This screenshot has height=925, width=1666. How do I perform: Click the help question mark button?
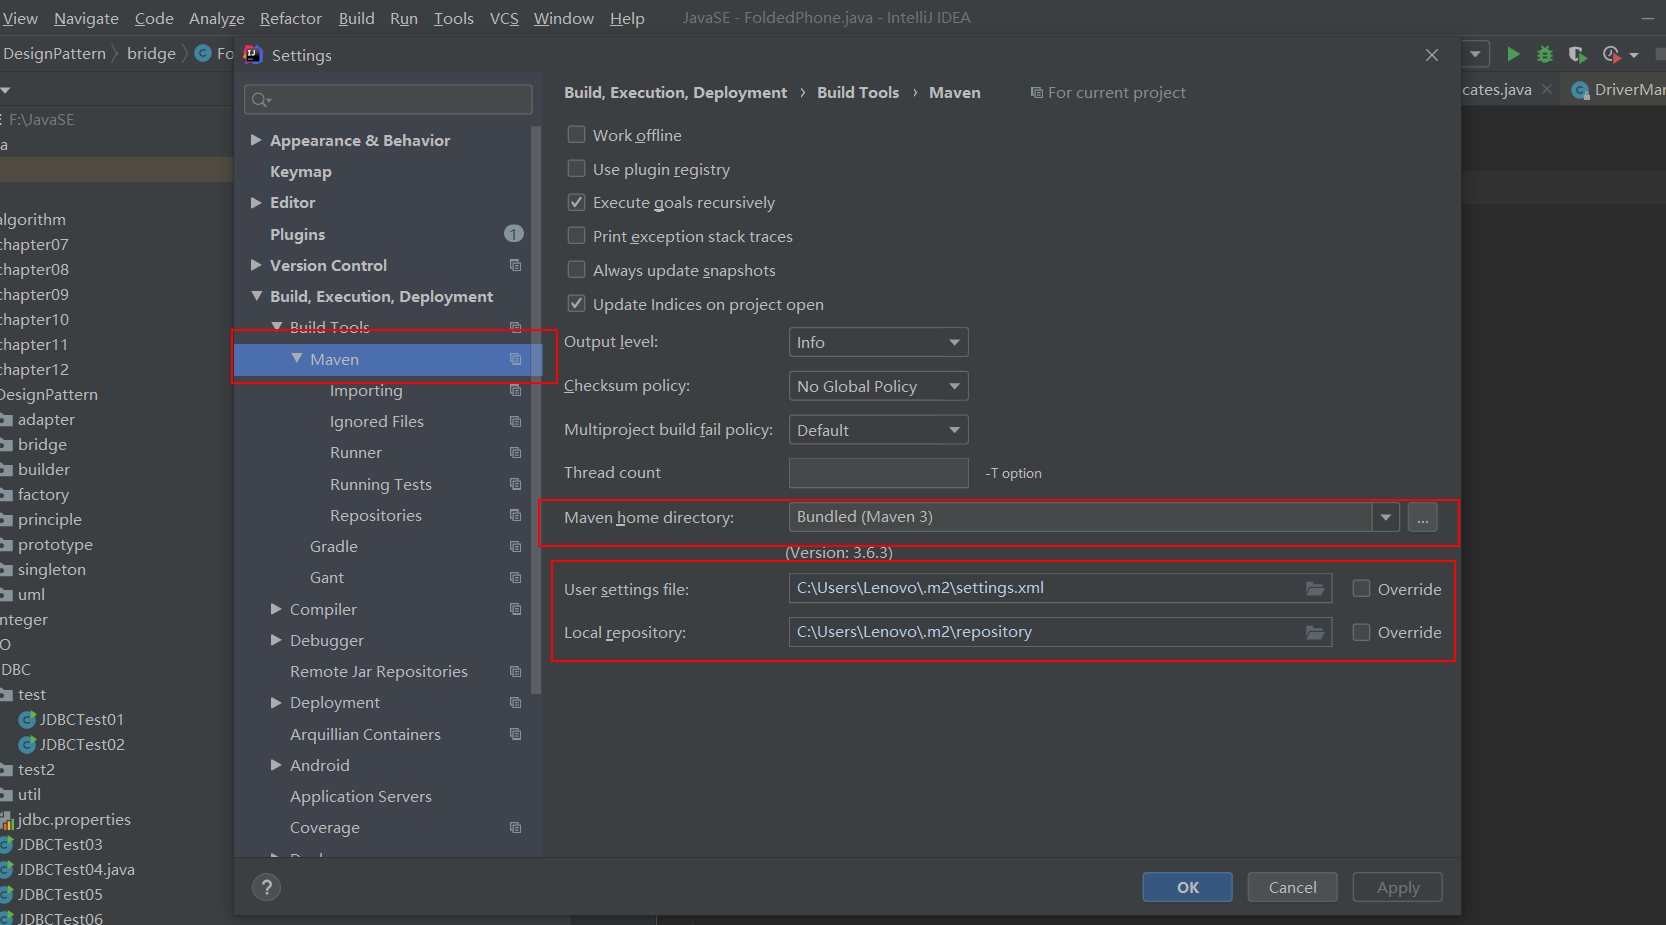pyautogui.click(x=266, y=887)
